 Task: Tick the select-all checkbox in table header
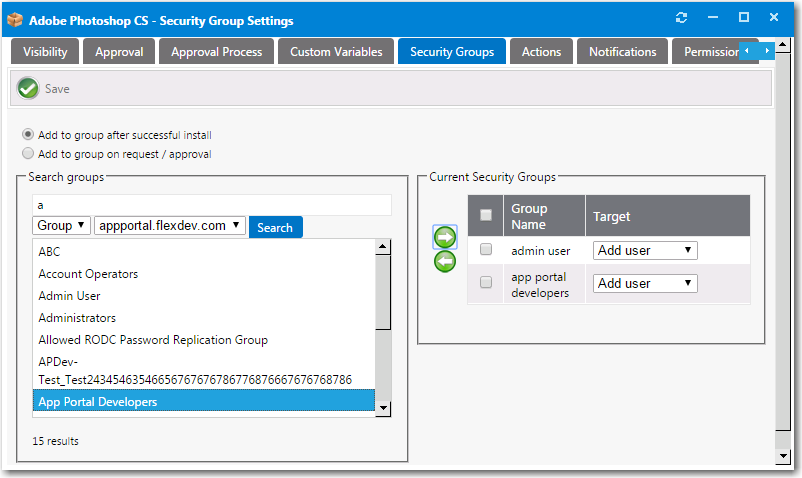pos(486,215)
